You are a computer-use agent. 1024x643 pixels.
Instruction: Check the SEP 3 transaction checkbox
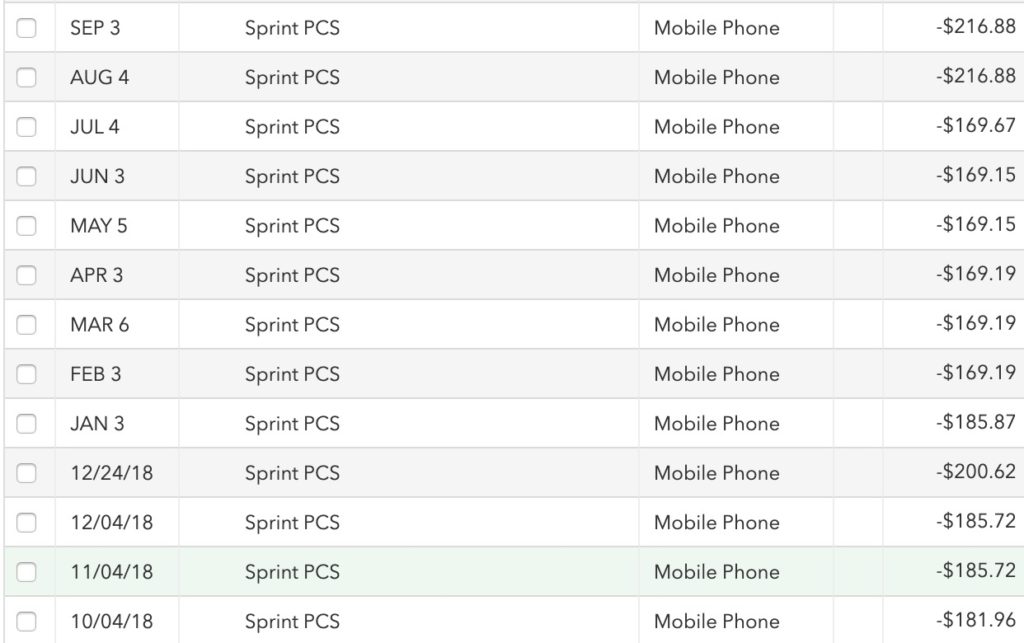tap(26, 28)
